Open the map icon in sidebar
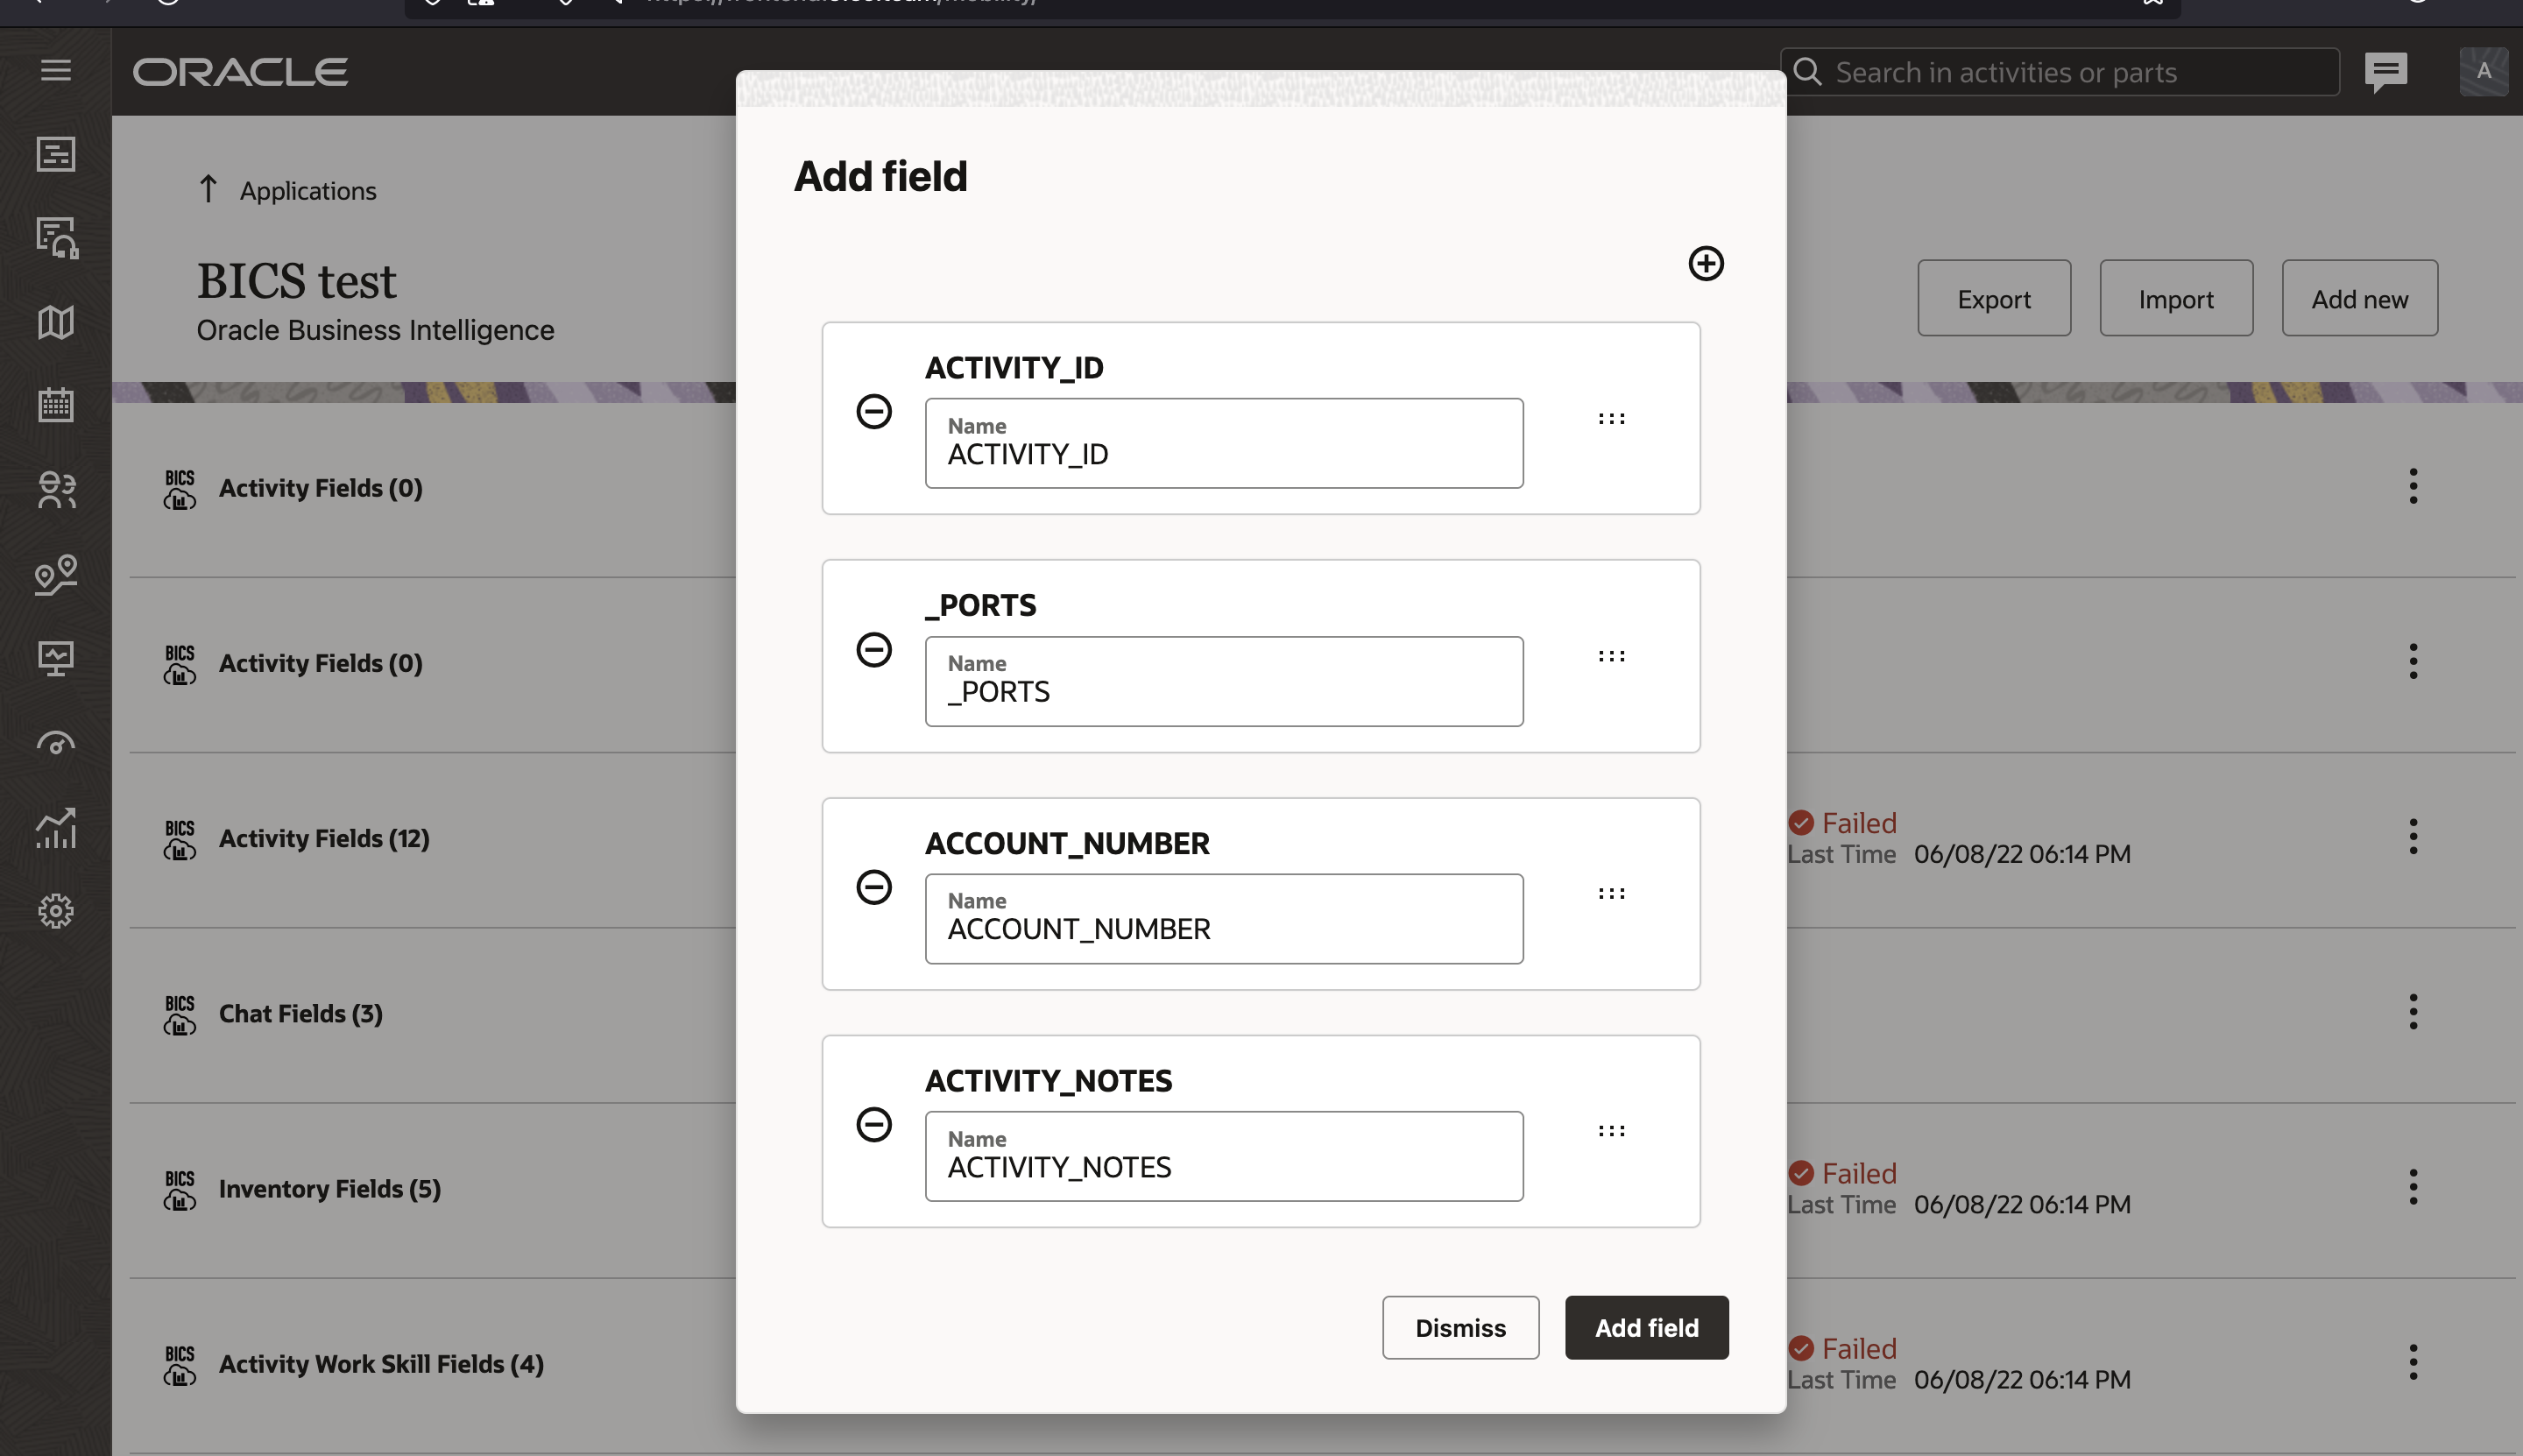The width and height of the screenshot is (2523, 1456). (56, 322)
